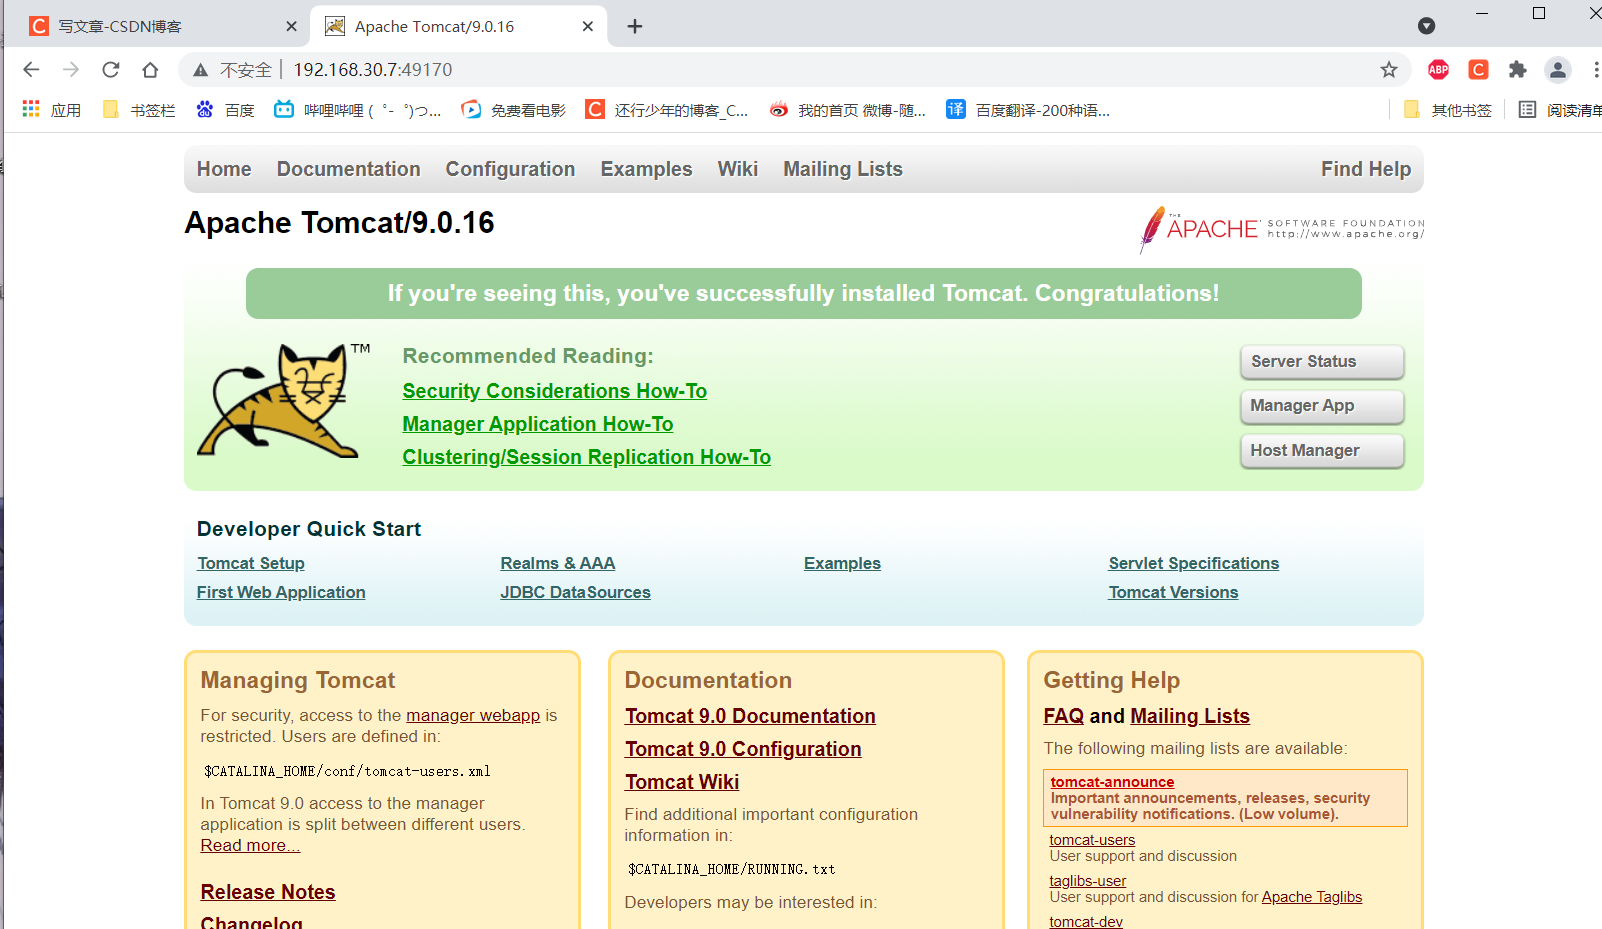
Task: Open the CSDN extension icon
Action: pos(1478,70)
